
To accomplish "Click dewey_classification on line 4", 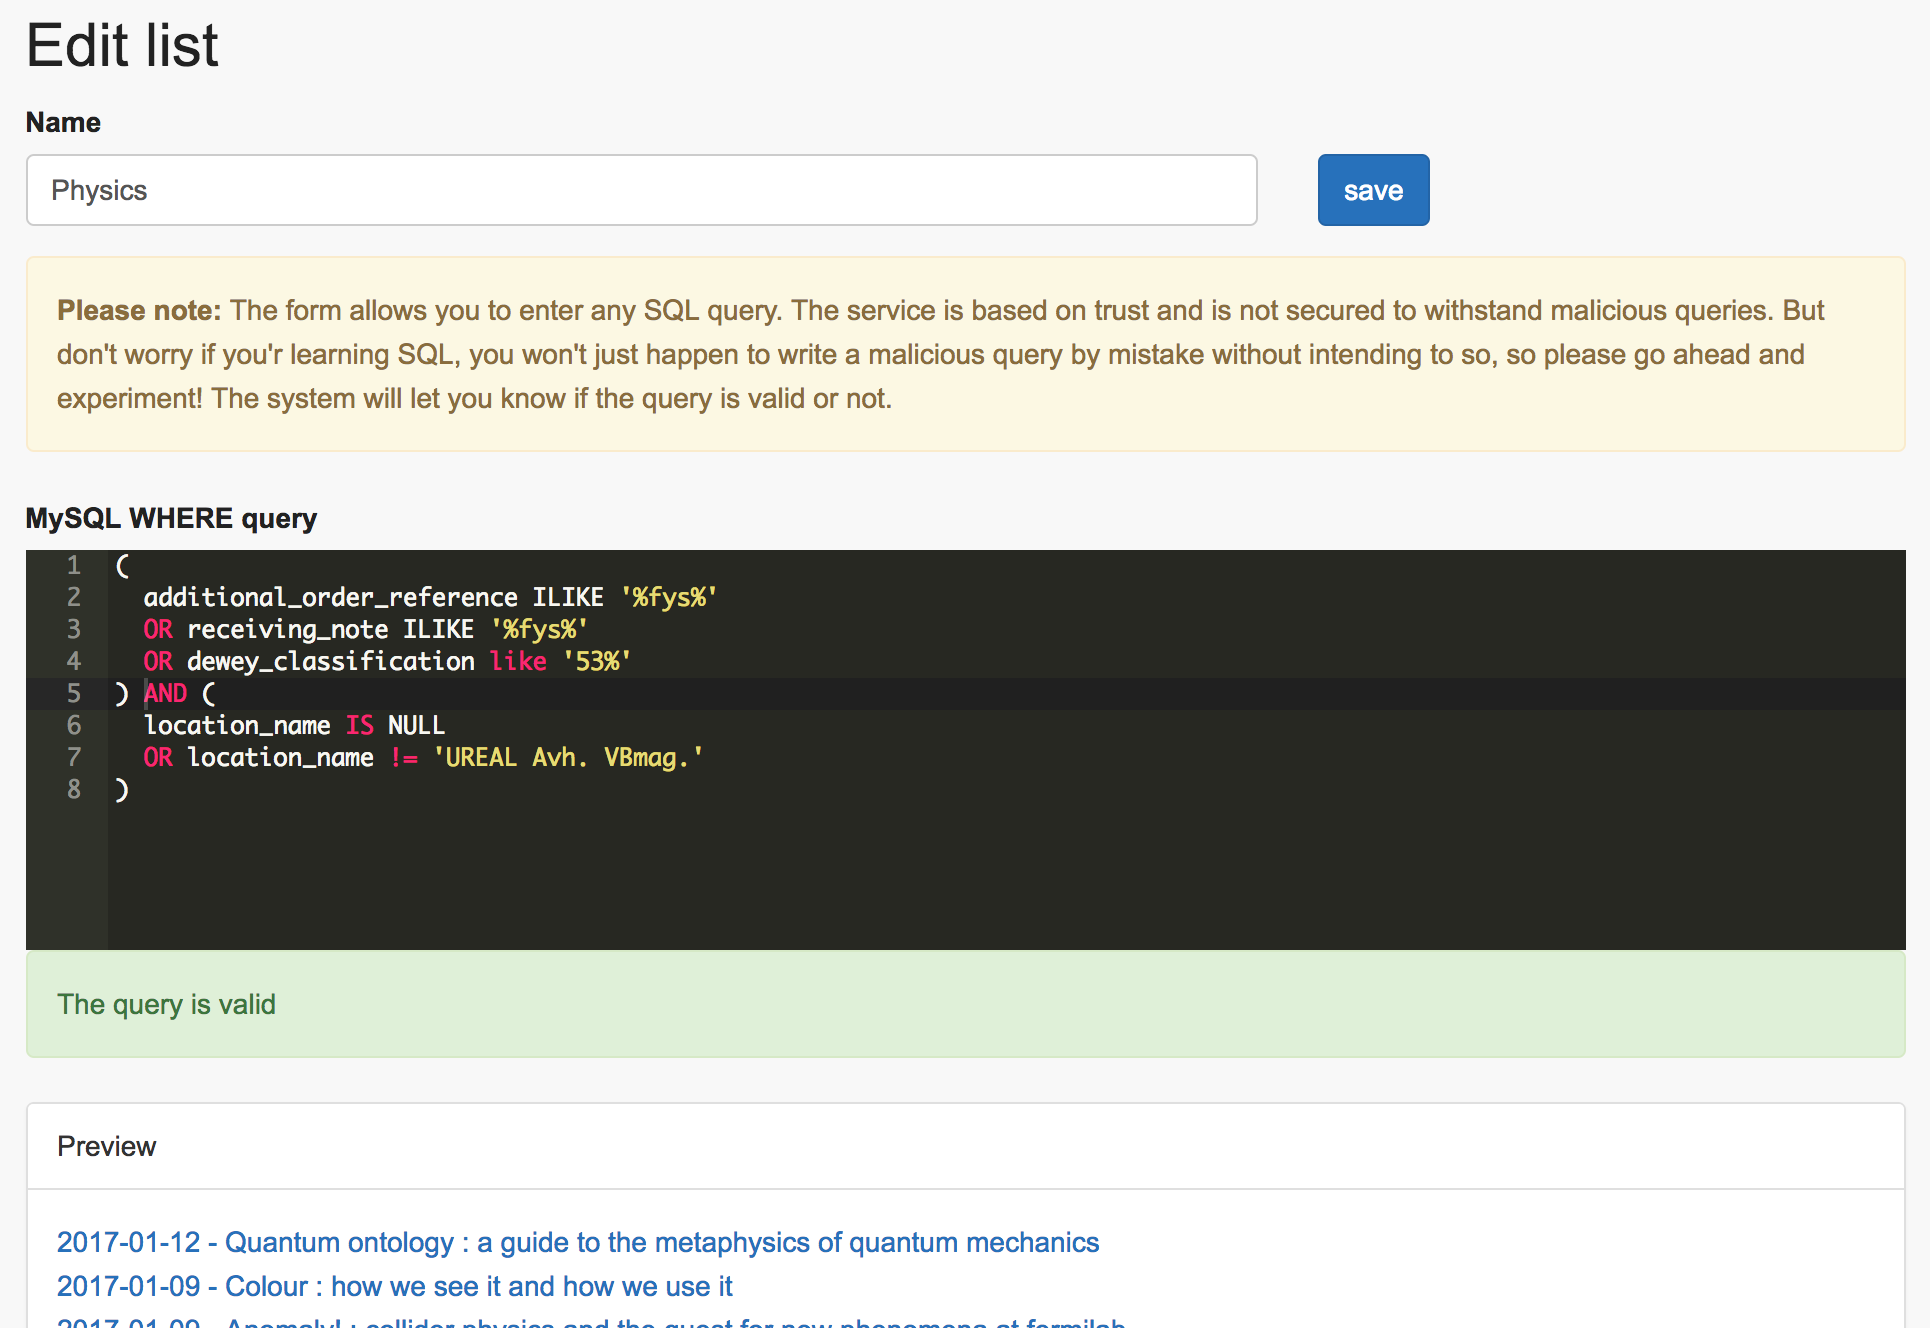I will (x=330, y=661).
